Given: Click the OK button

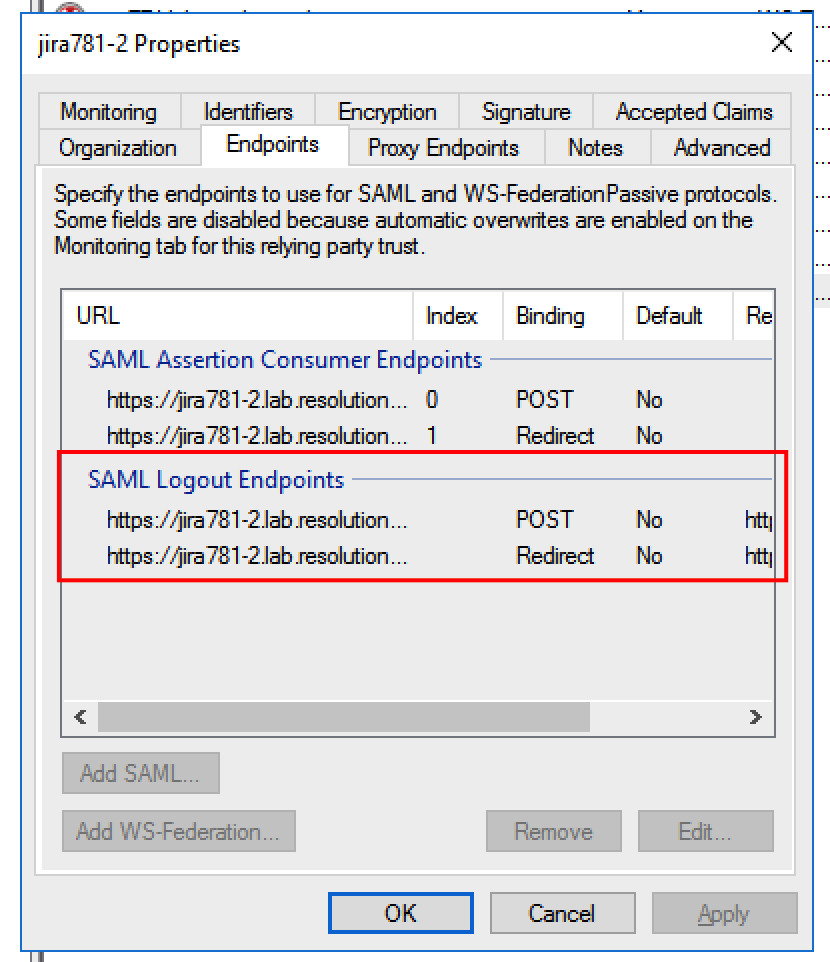Looking at the screenshot, I should [x=401, y=913].
